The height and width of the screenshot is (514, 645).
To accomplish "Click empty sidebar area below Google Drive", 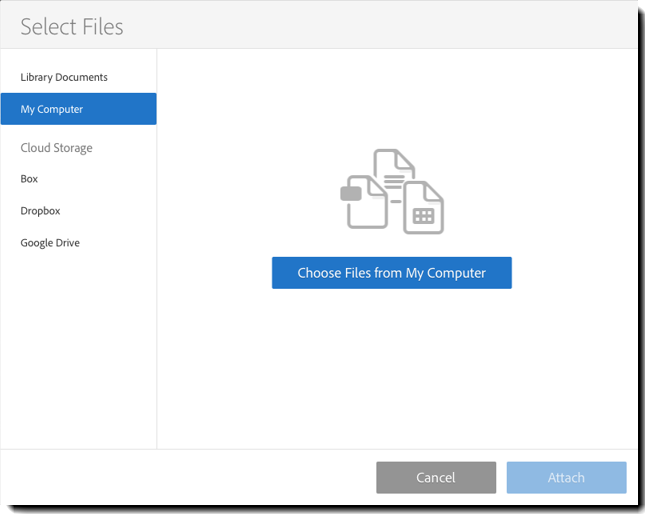I will point(78,350).
